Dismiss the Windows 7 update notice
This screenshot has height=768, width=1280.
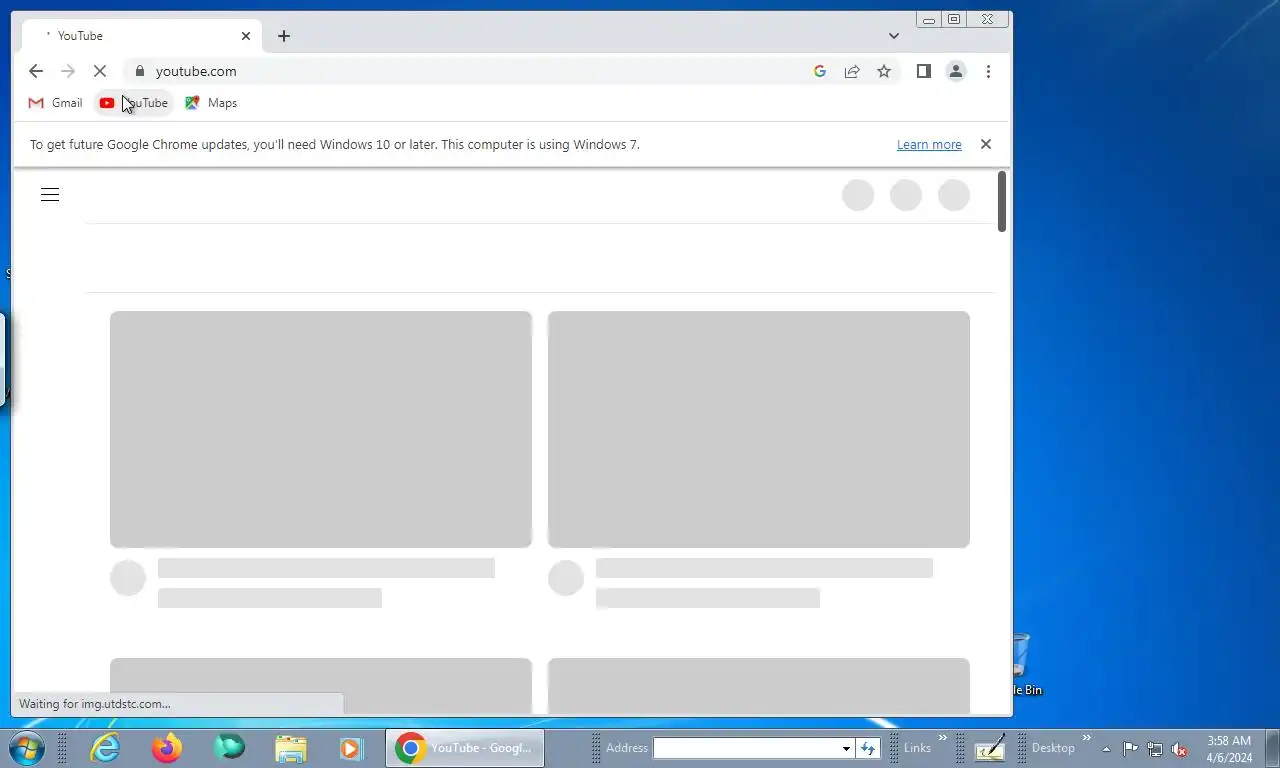986,144
